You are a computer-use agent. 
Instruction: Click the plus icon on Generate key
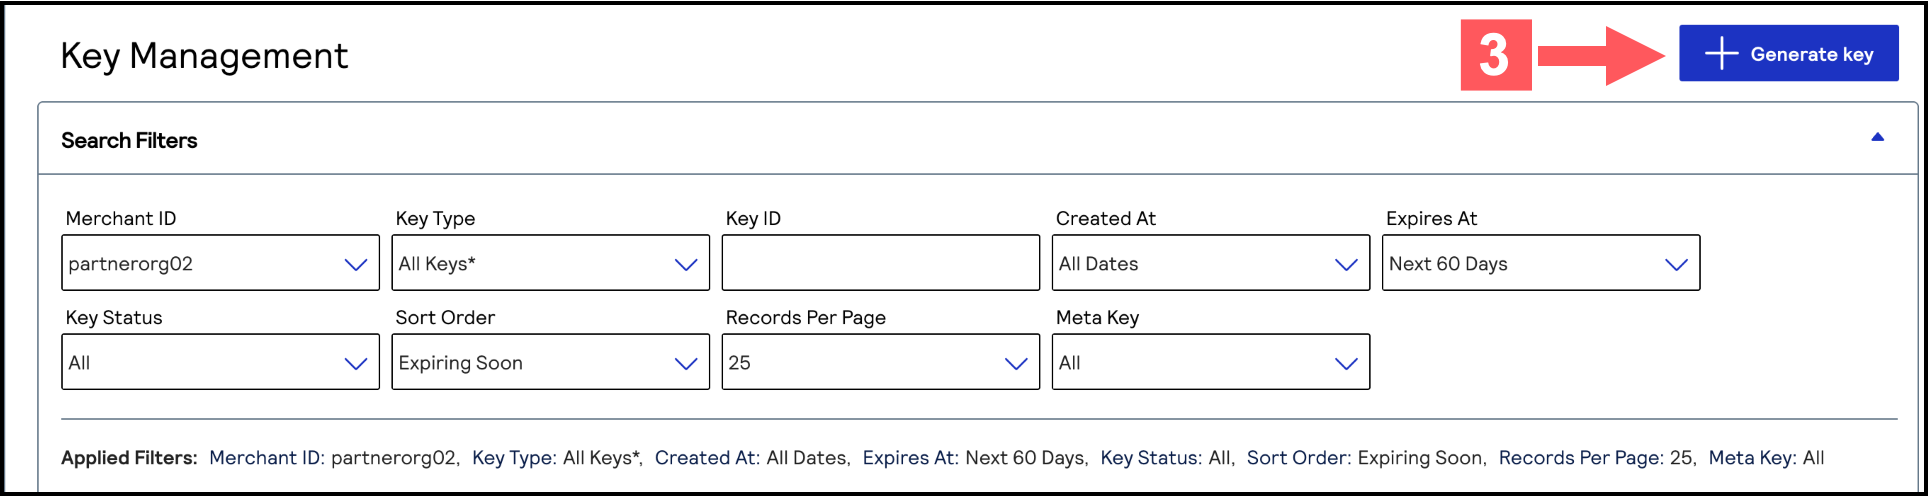point(1721,54)
